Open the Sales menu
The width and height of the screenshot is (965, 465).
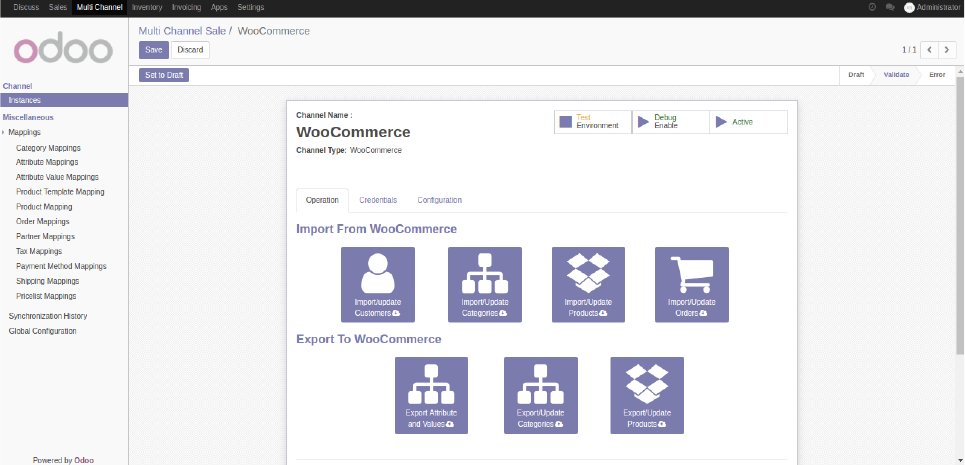coord(58,7)
